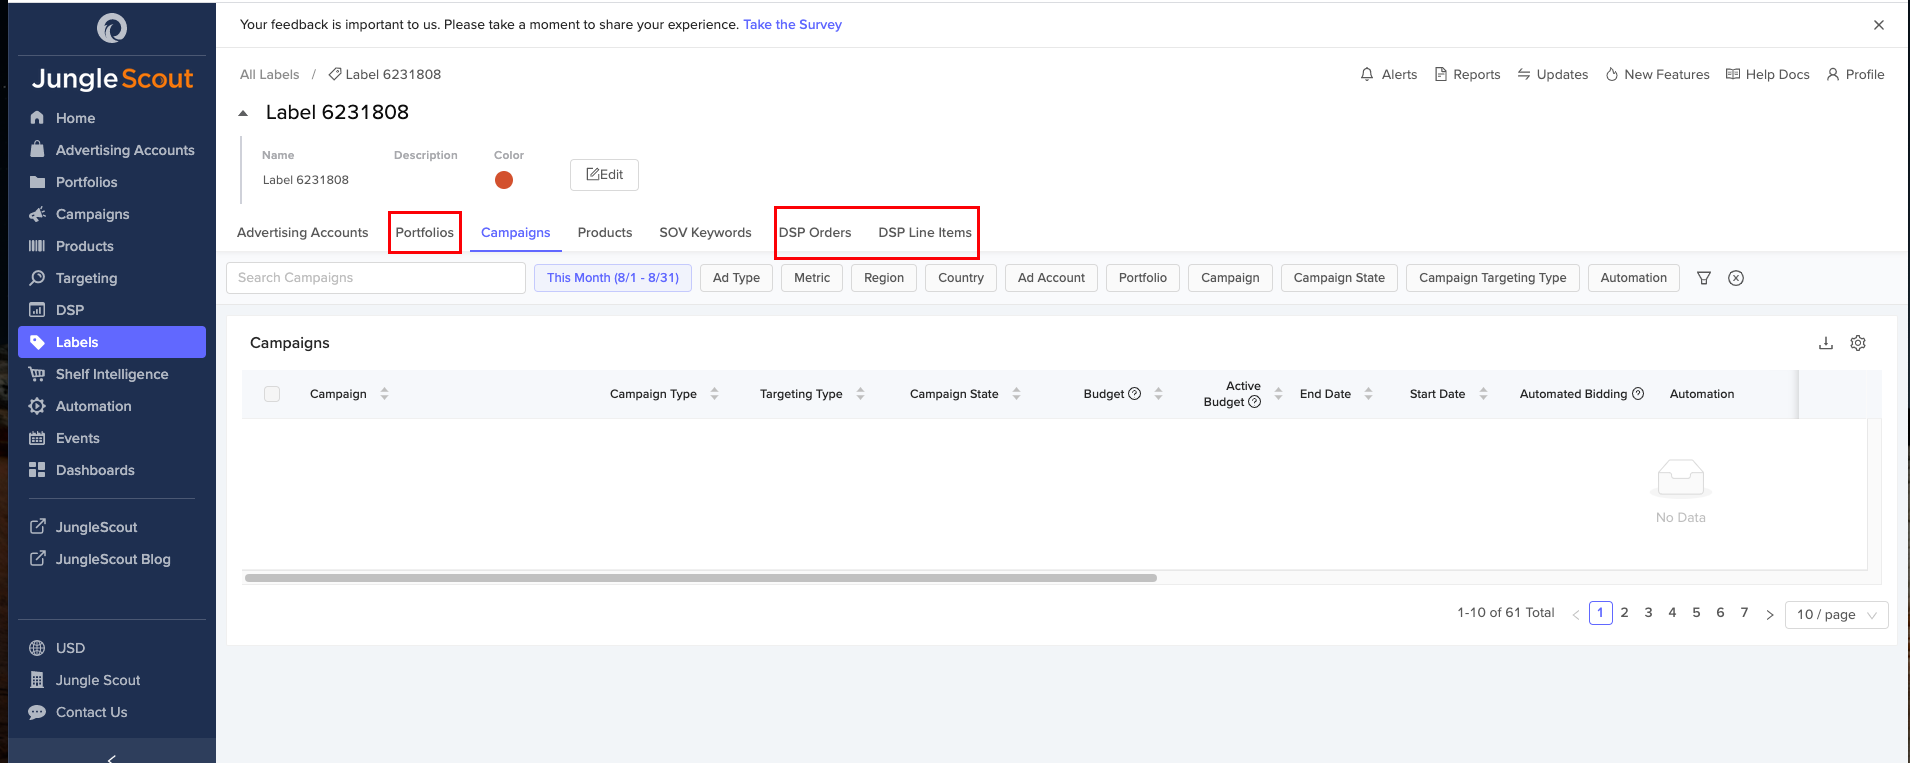Open the Campaign filter button

tap(1230, 278)
